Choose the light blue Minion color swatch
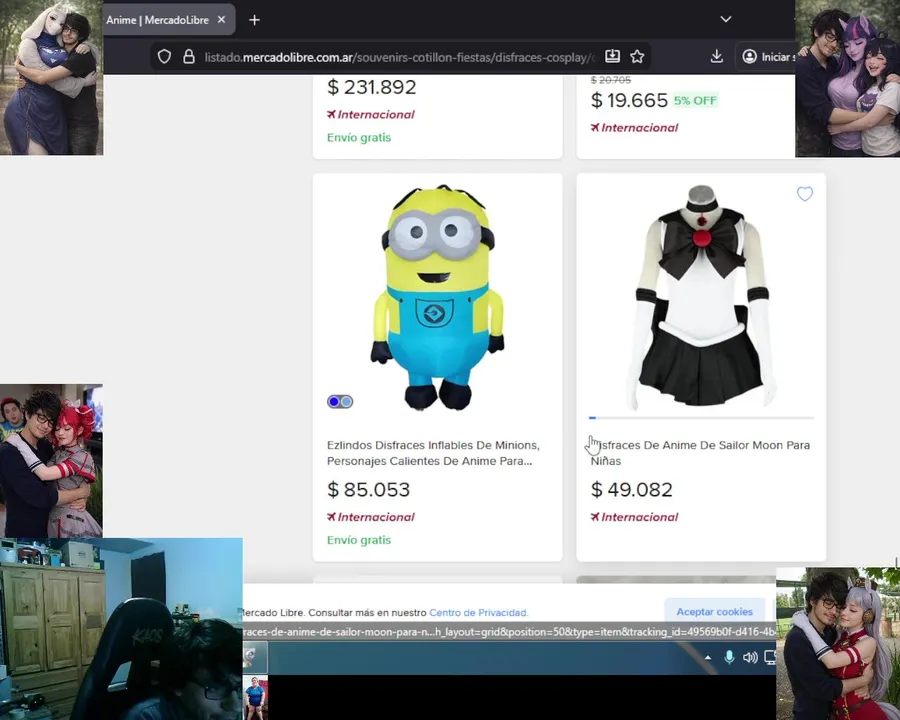900x720 pixels. coord(346,402)
